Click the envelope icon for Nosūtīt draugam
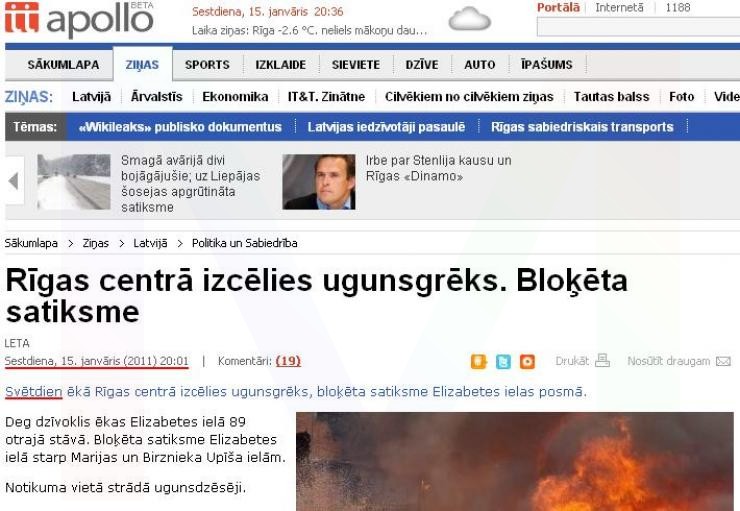 click(x=723, y=361)
